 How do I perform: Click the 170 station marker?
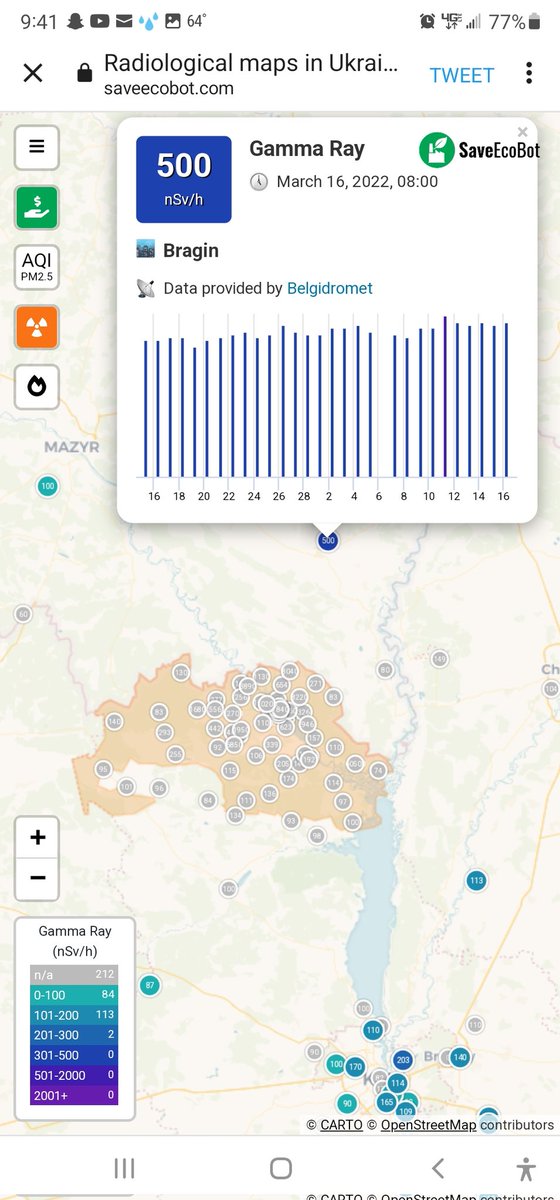(x=355, y=1067)
